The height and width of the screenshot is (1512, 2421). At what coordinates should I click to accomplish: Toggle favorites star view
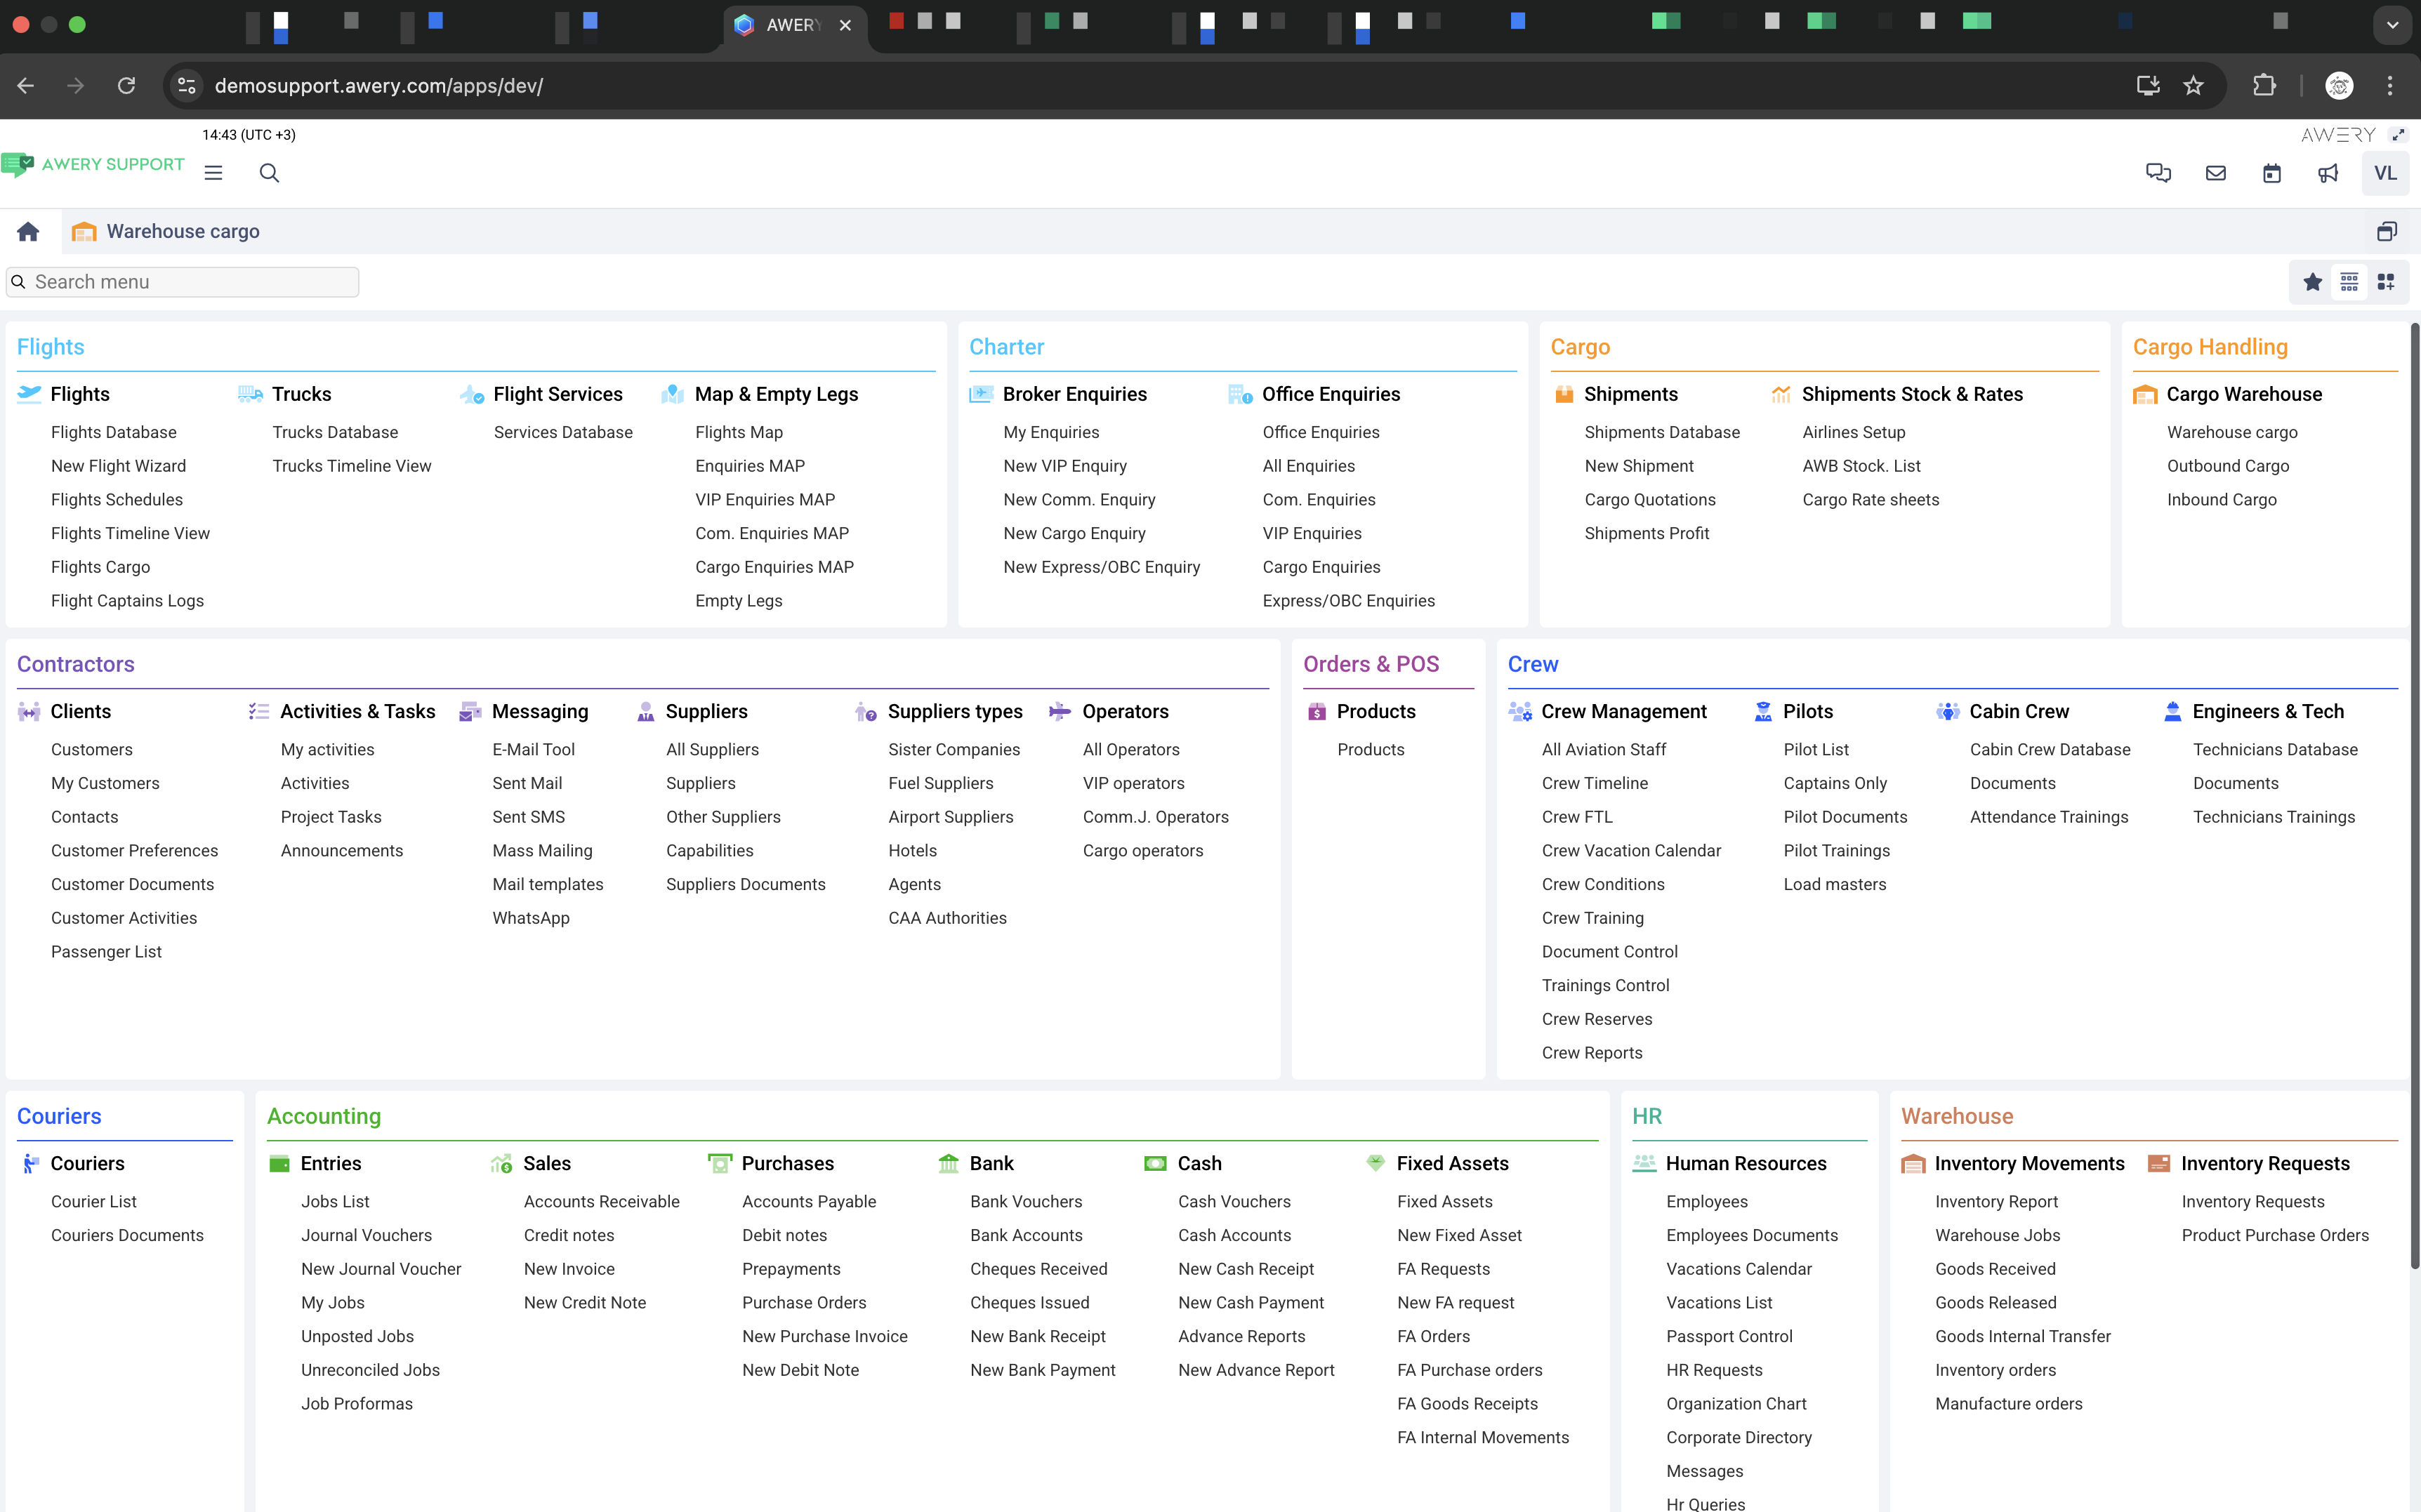(x=2312, y=282)
